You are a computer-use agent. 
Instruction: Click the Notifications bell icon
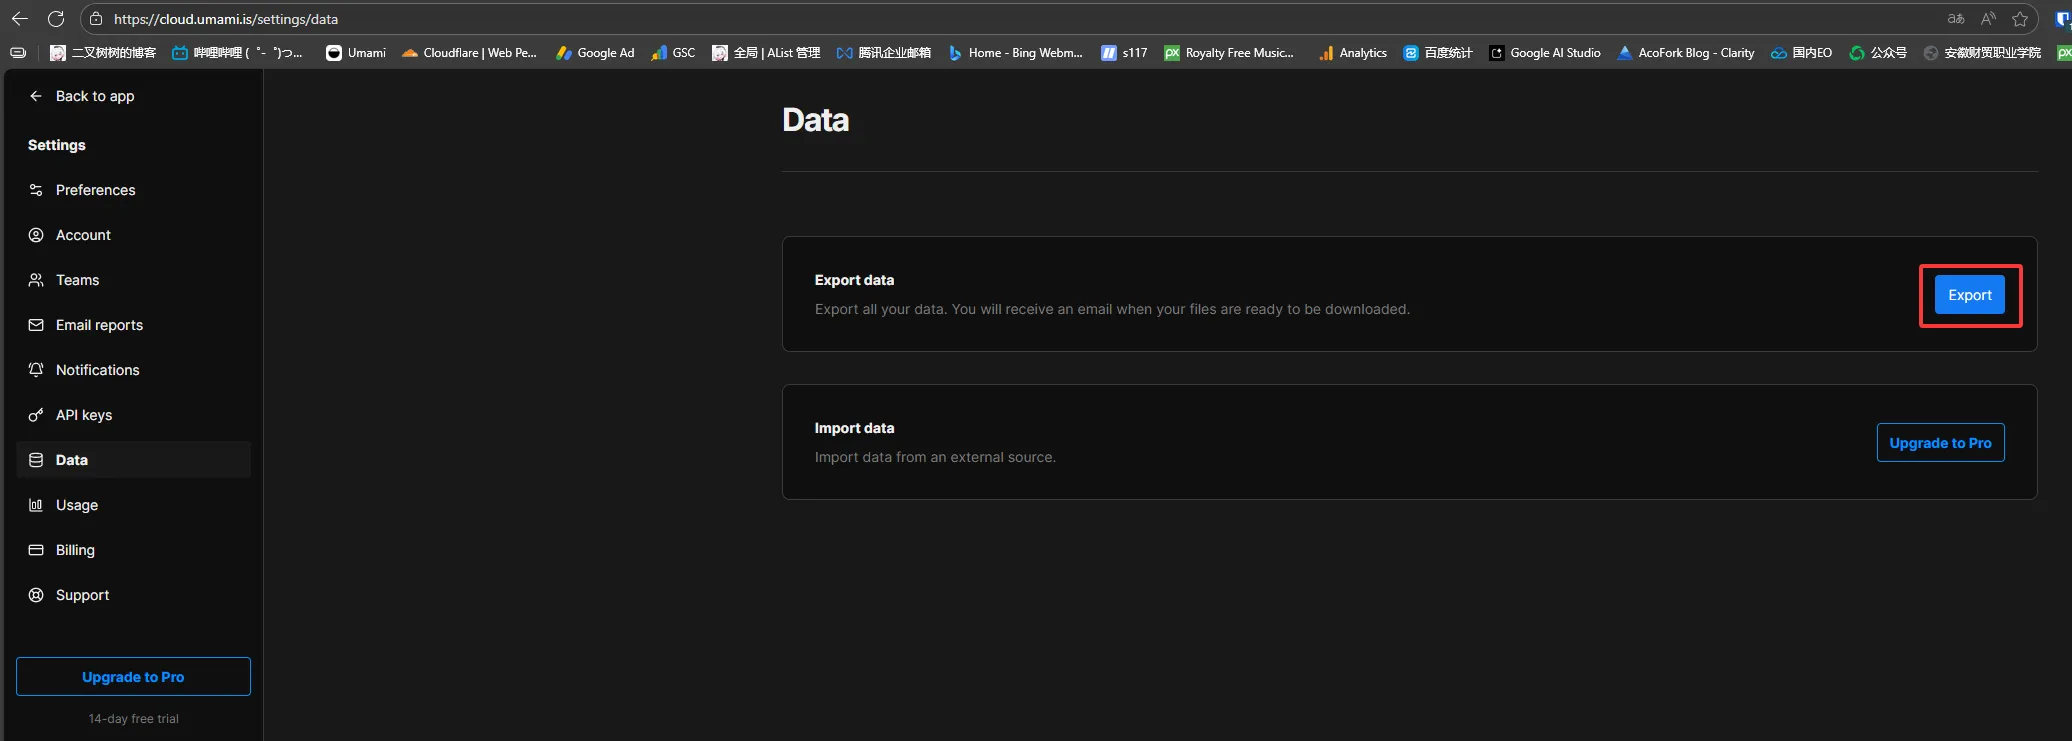[x=36, y=370]
